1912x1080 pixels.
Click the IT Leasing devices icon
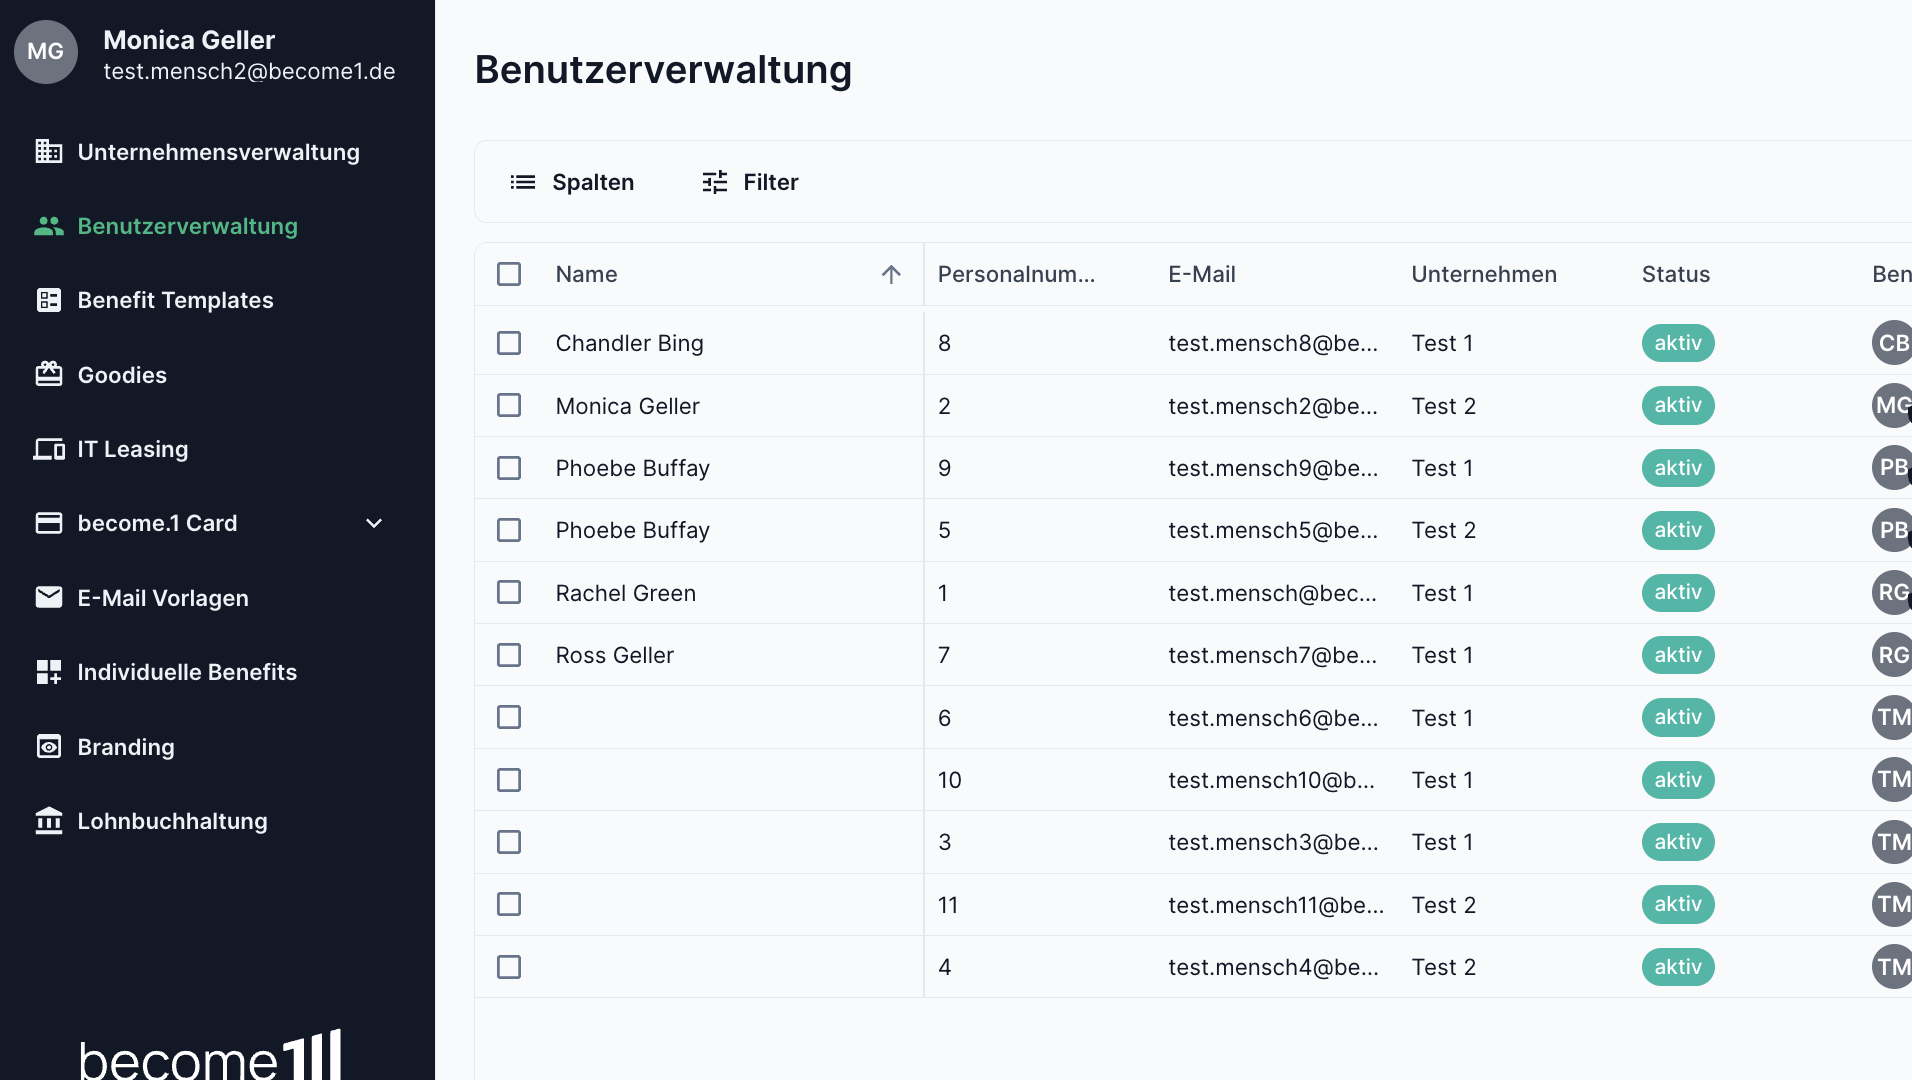(x=48, y=449)
